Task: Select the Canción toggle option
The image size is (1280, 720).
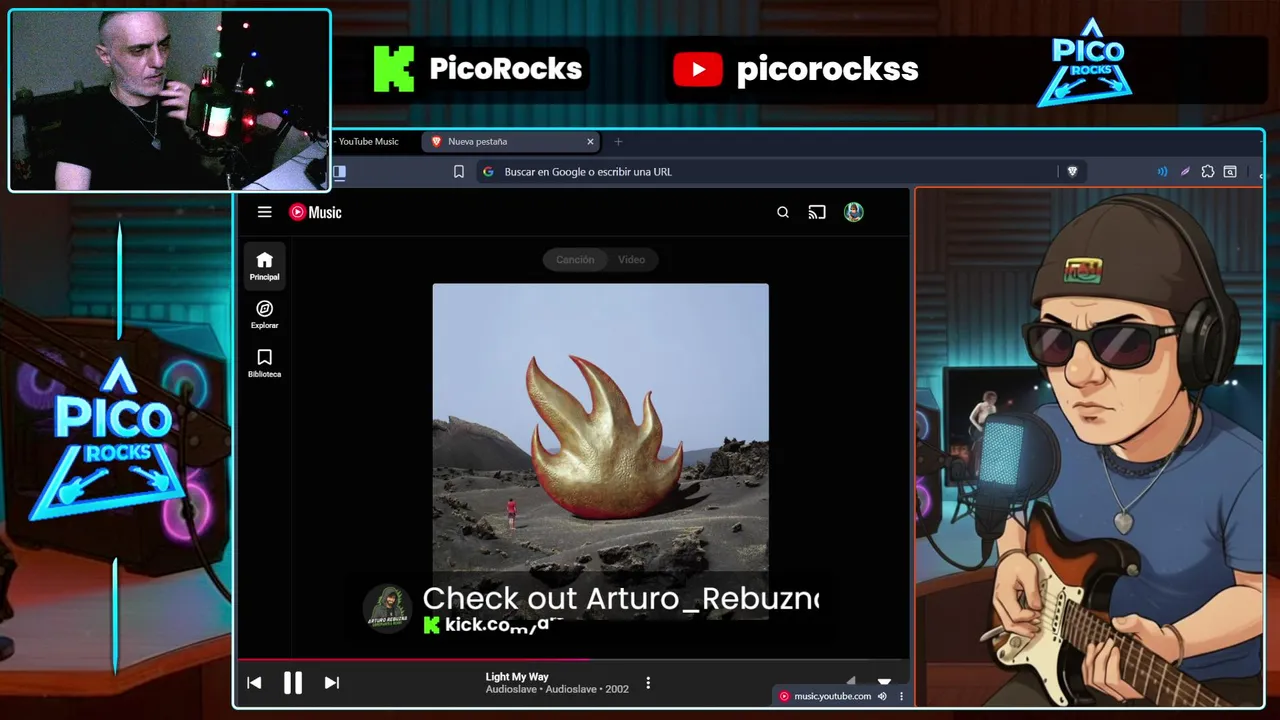Action: pyautogui.click(x=575, y=260)
